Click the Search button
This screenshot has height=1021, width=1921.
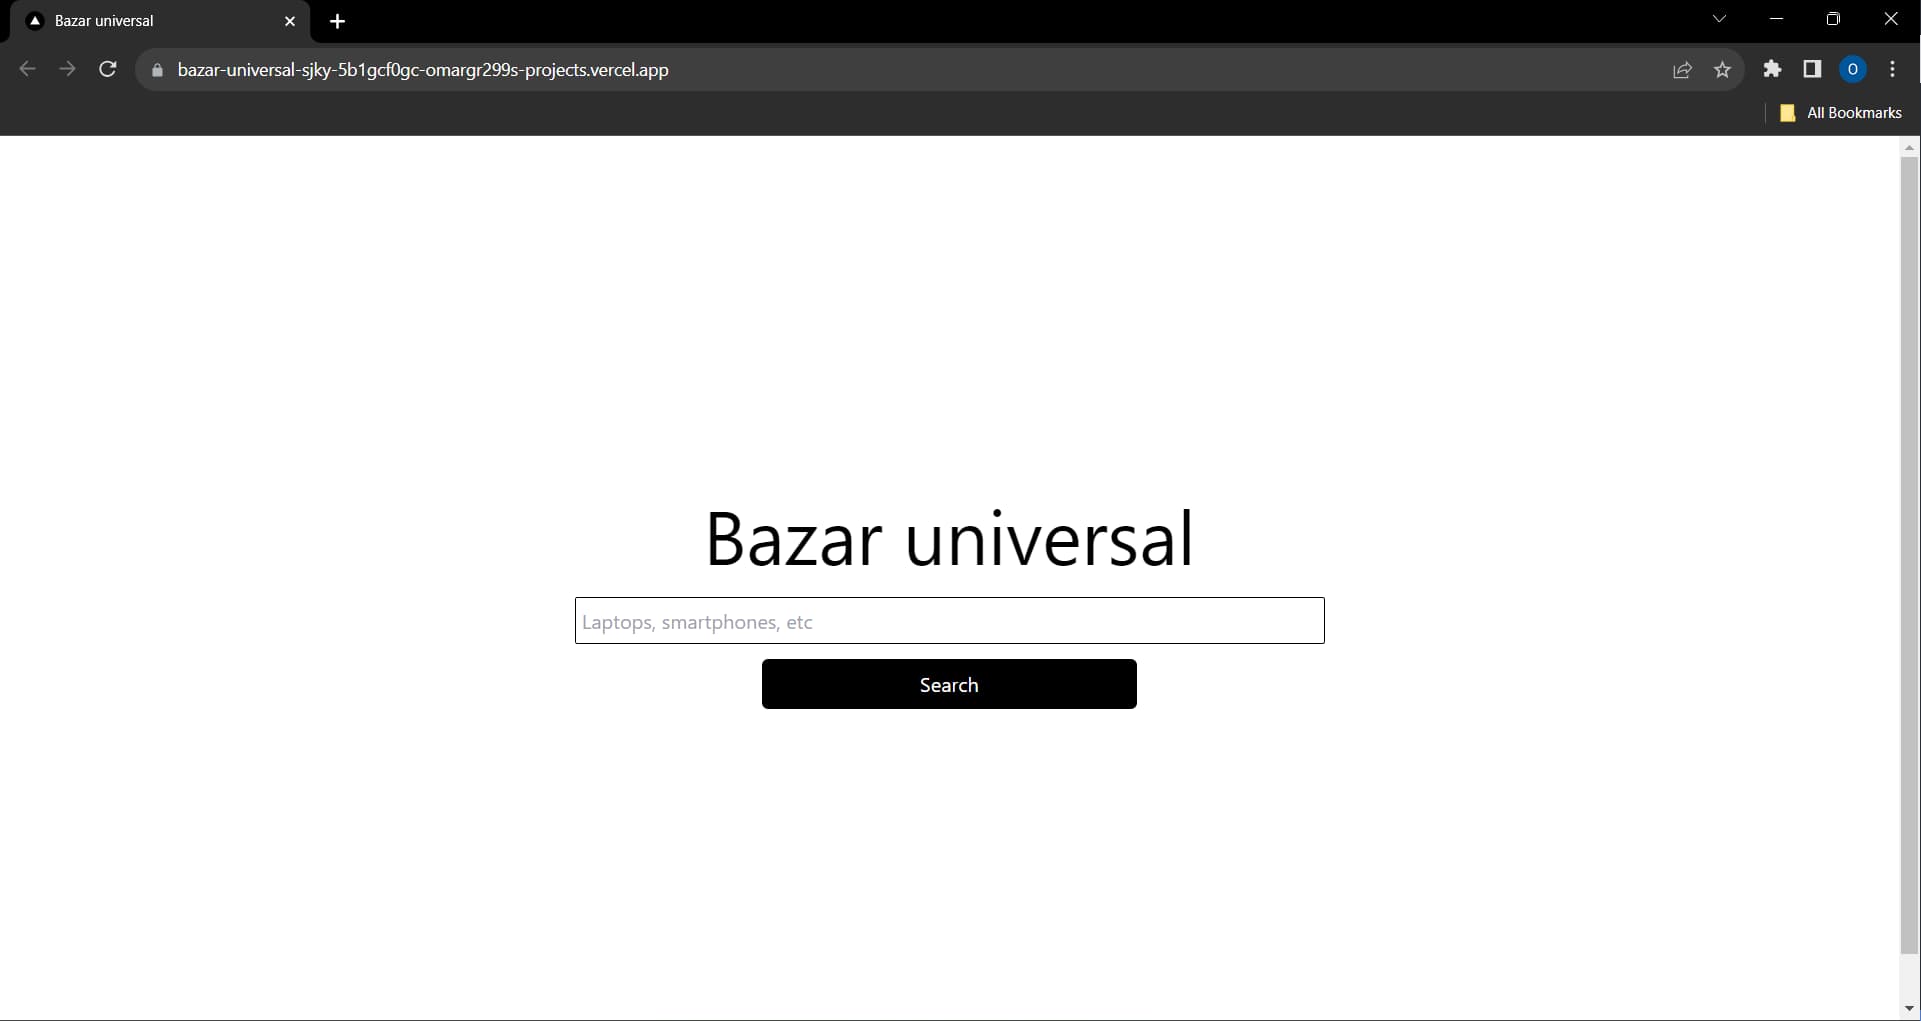tap(949, 684)
